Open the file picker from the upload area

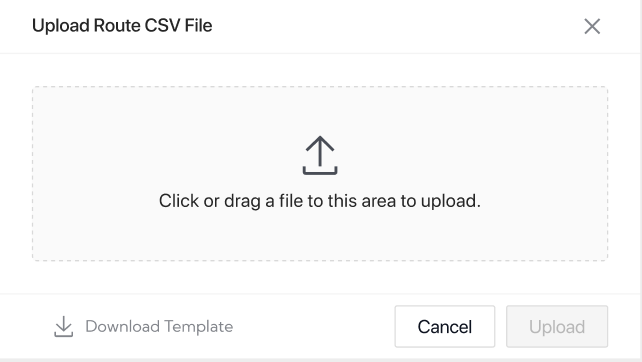click(320, 174)
